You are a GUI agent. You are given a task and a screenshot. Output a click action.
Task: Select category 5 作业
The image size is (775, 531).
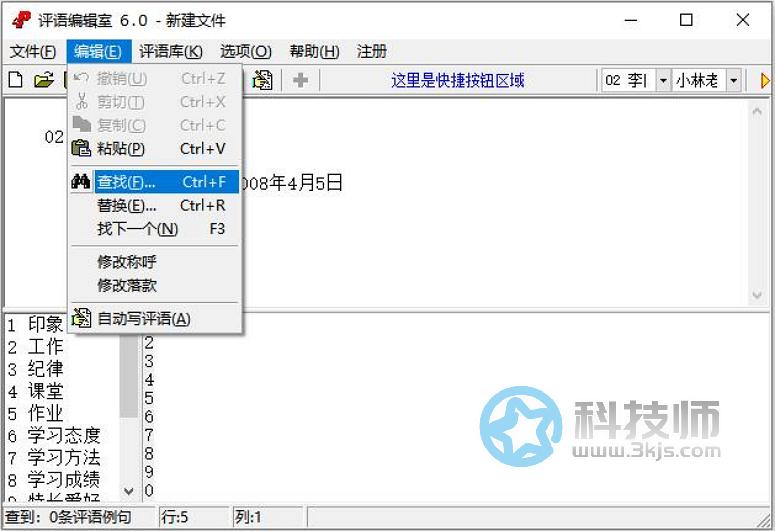coord(35,413)
